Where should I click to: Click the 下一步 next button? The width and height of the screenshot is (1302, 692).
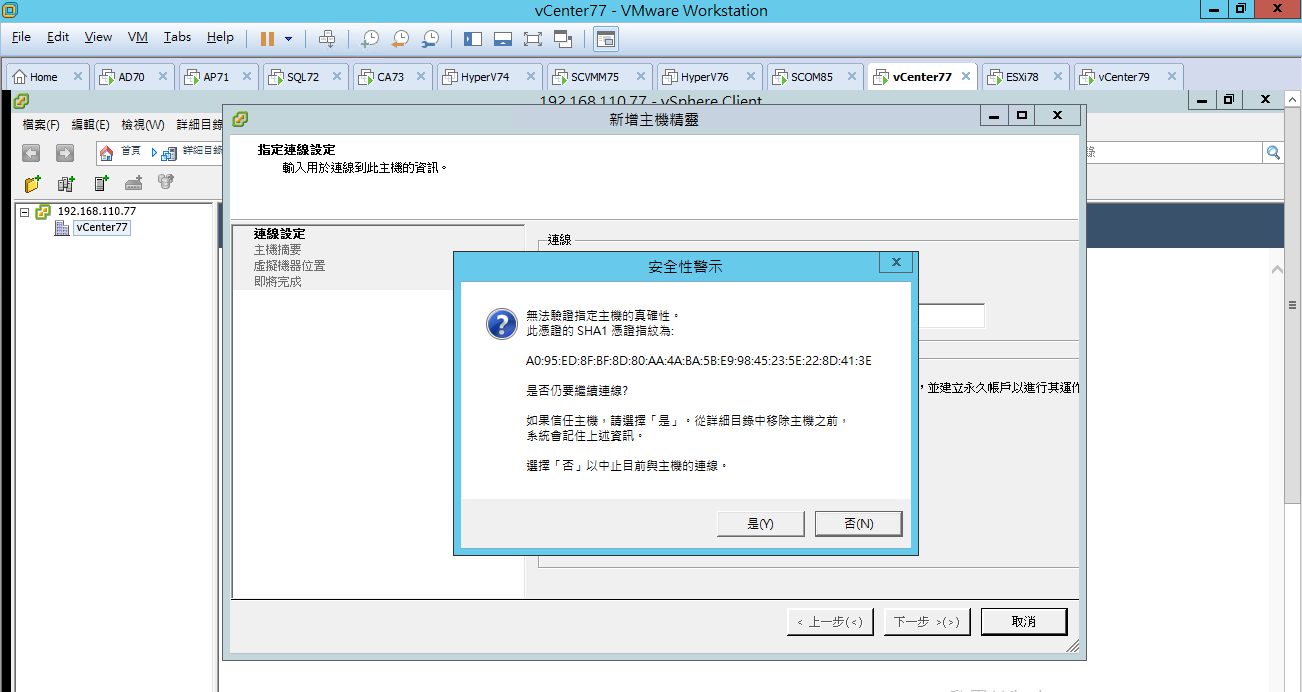[927, 621]
